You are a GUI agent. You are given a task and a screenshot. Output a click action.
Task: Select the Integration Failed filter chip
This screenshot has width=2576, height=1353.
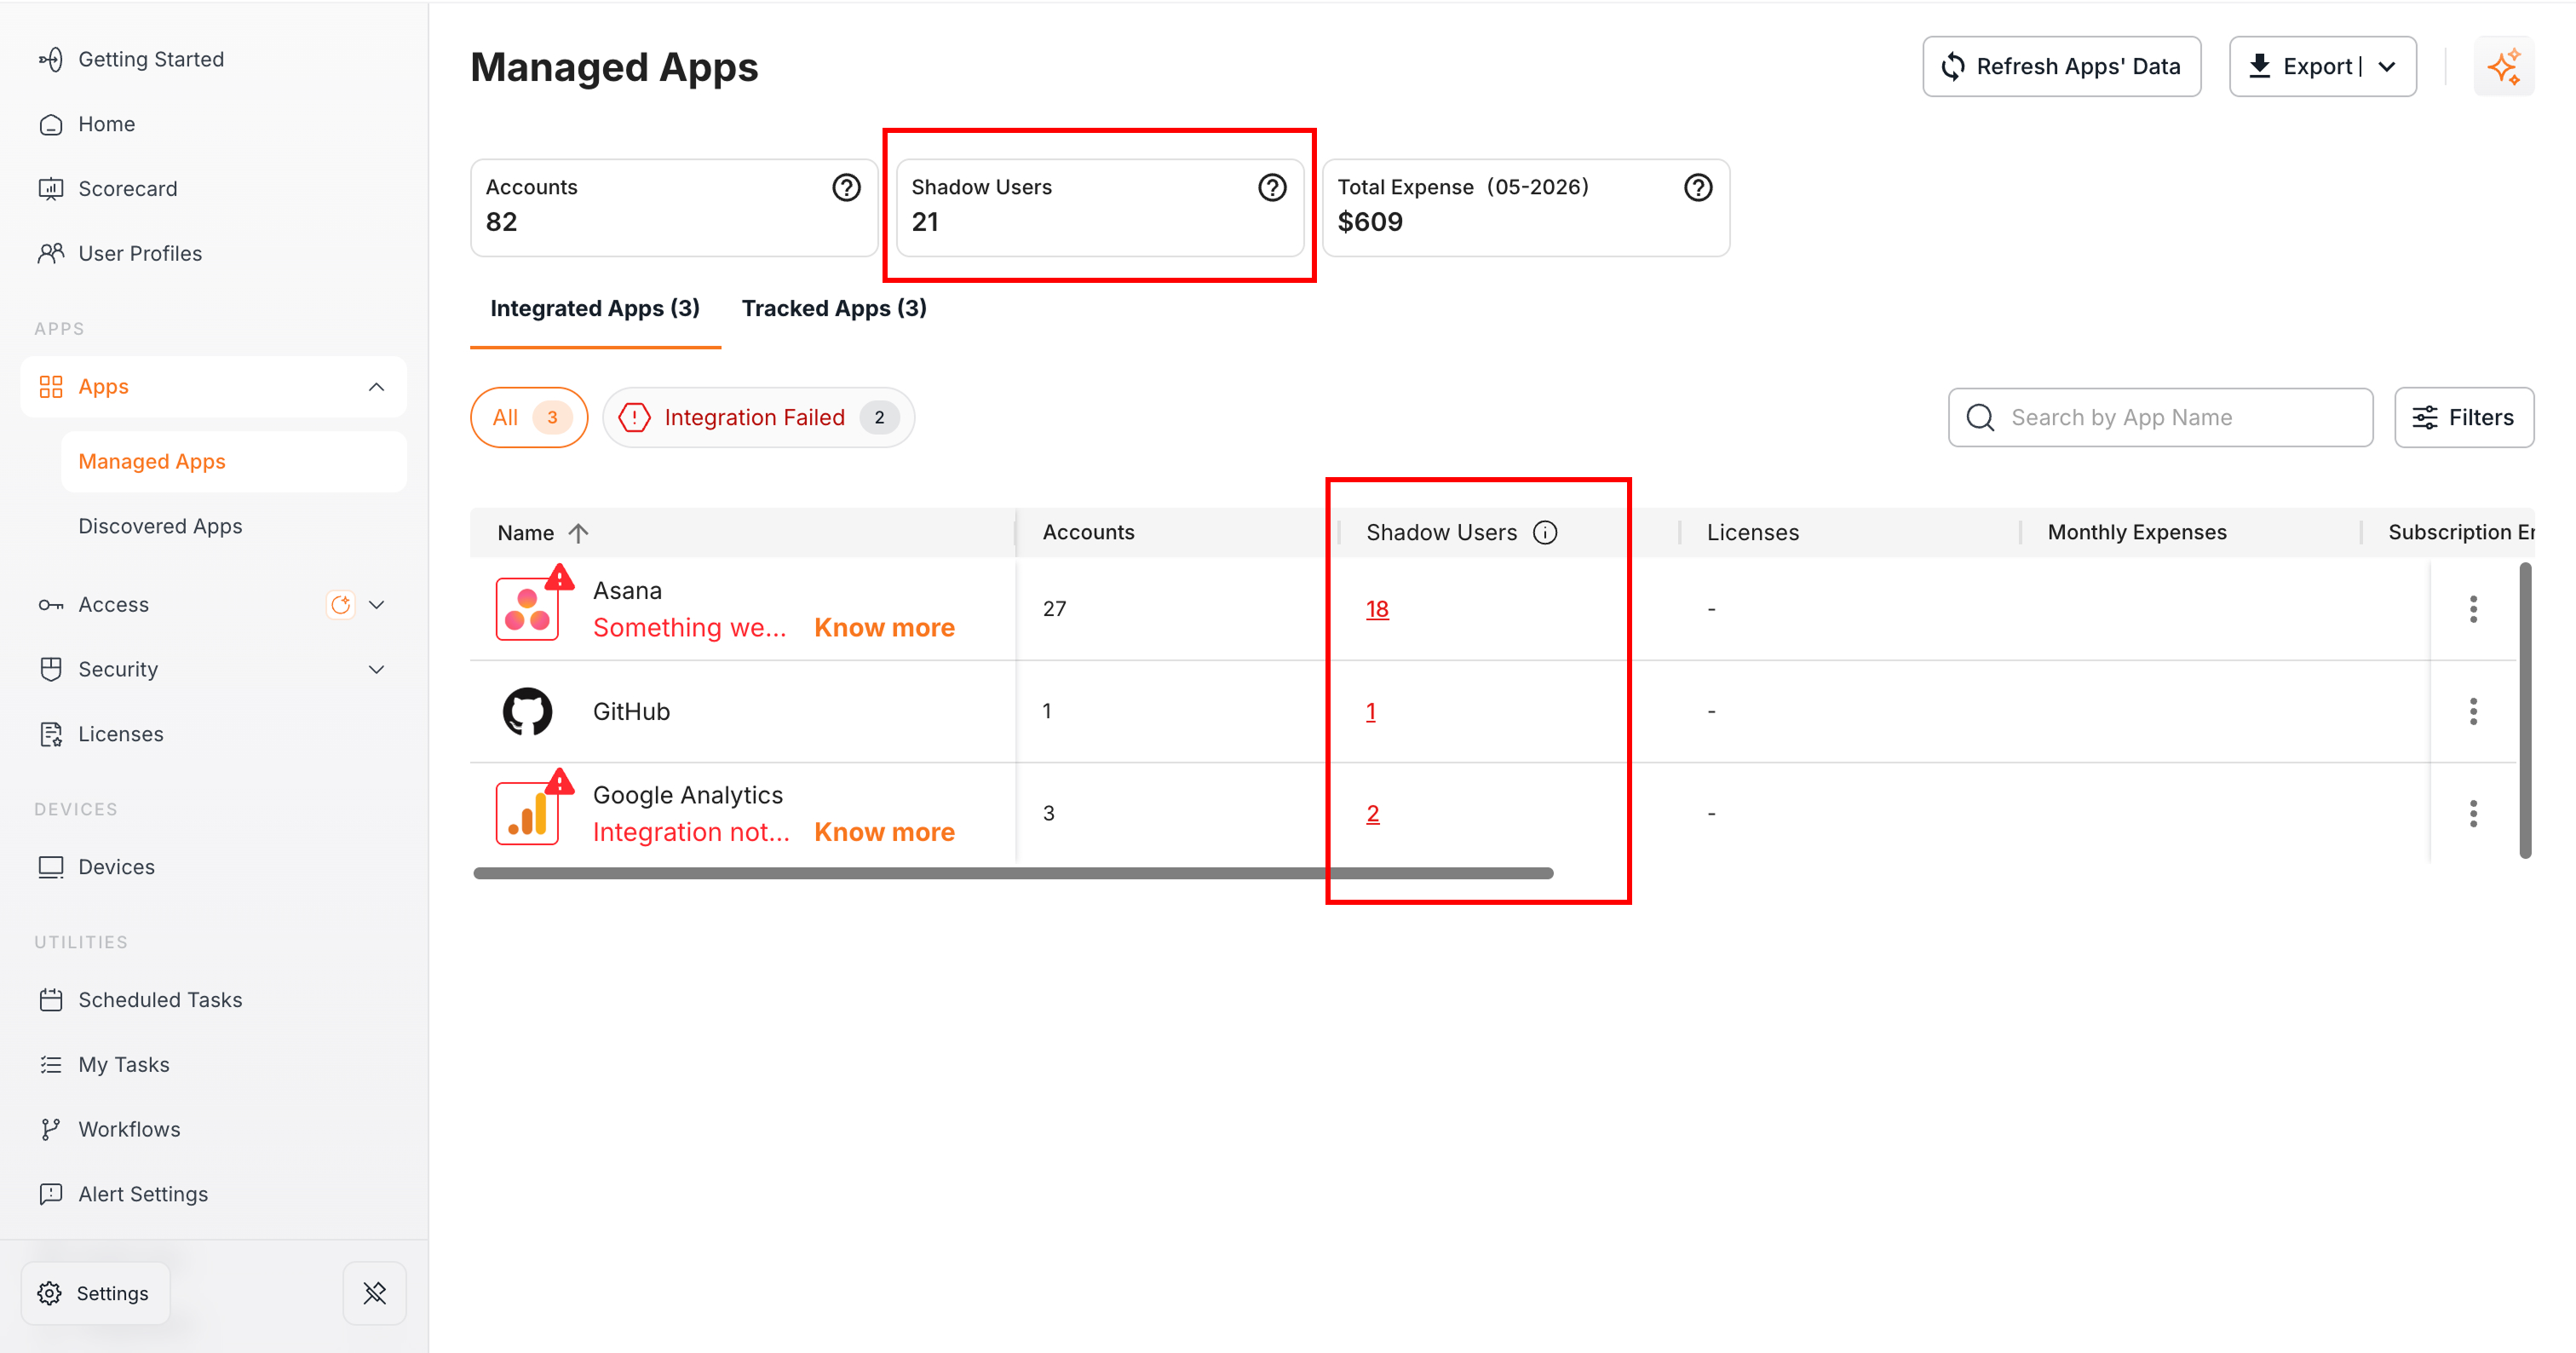[758, 418]
